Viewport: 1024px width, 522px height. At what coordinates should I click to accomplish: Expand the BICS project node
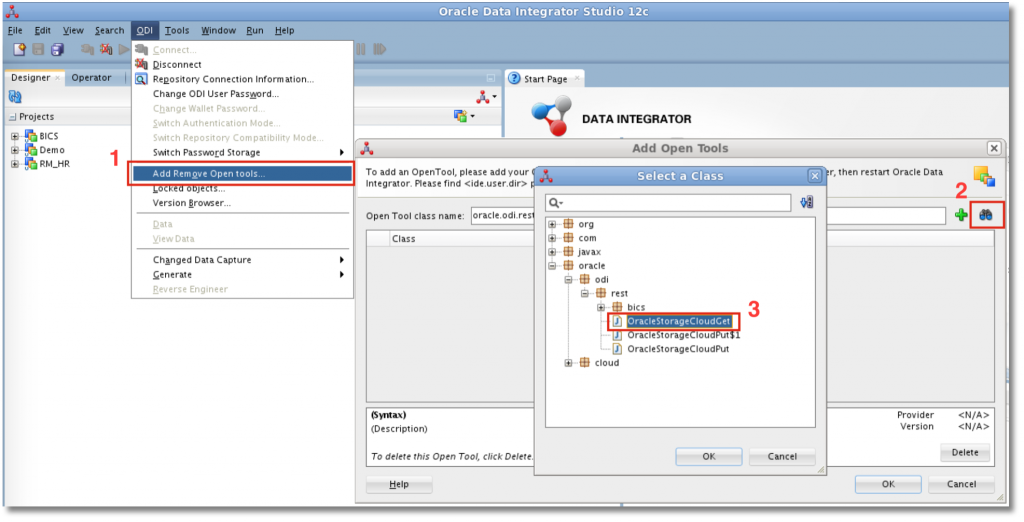click(x=14, y=137)
